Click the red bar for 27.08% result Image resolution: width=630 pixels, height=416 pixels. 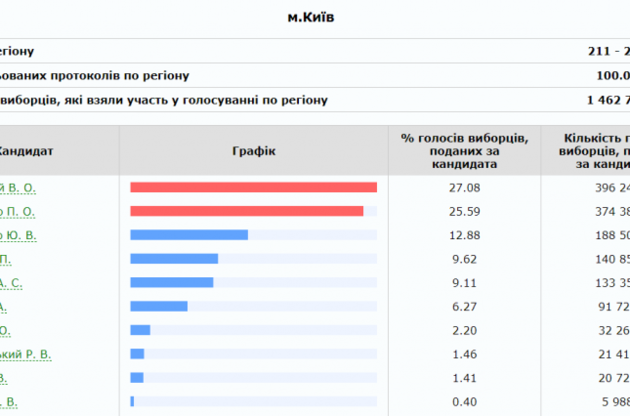tap(253, 187)
